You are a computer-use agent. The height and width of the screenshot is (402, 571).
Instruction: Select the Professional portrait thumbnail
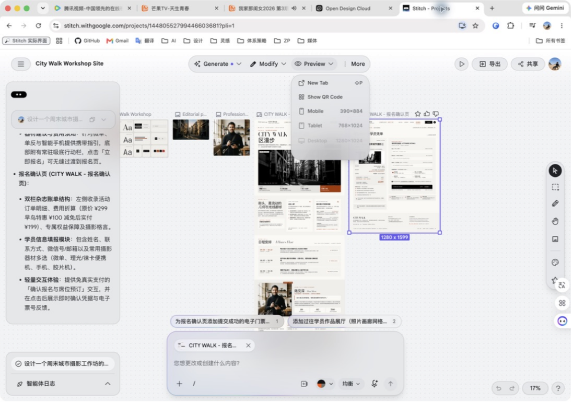point(232,137)
